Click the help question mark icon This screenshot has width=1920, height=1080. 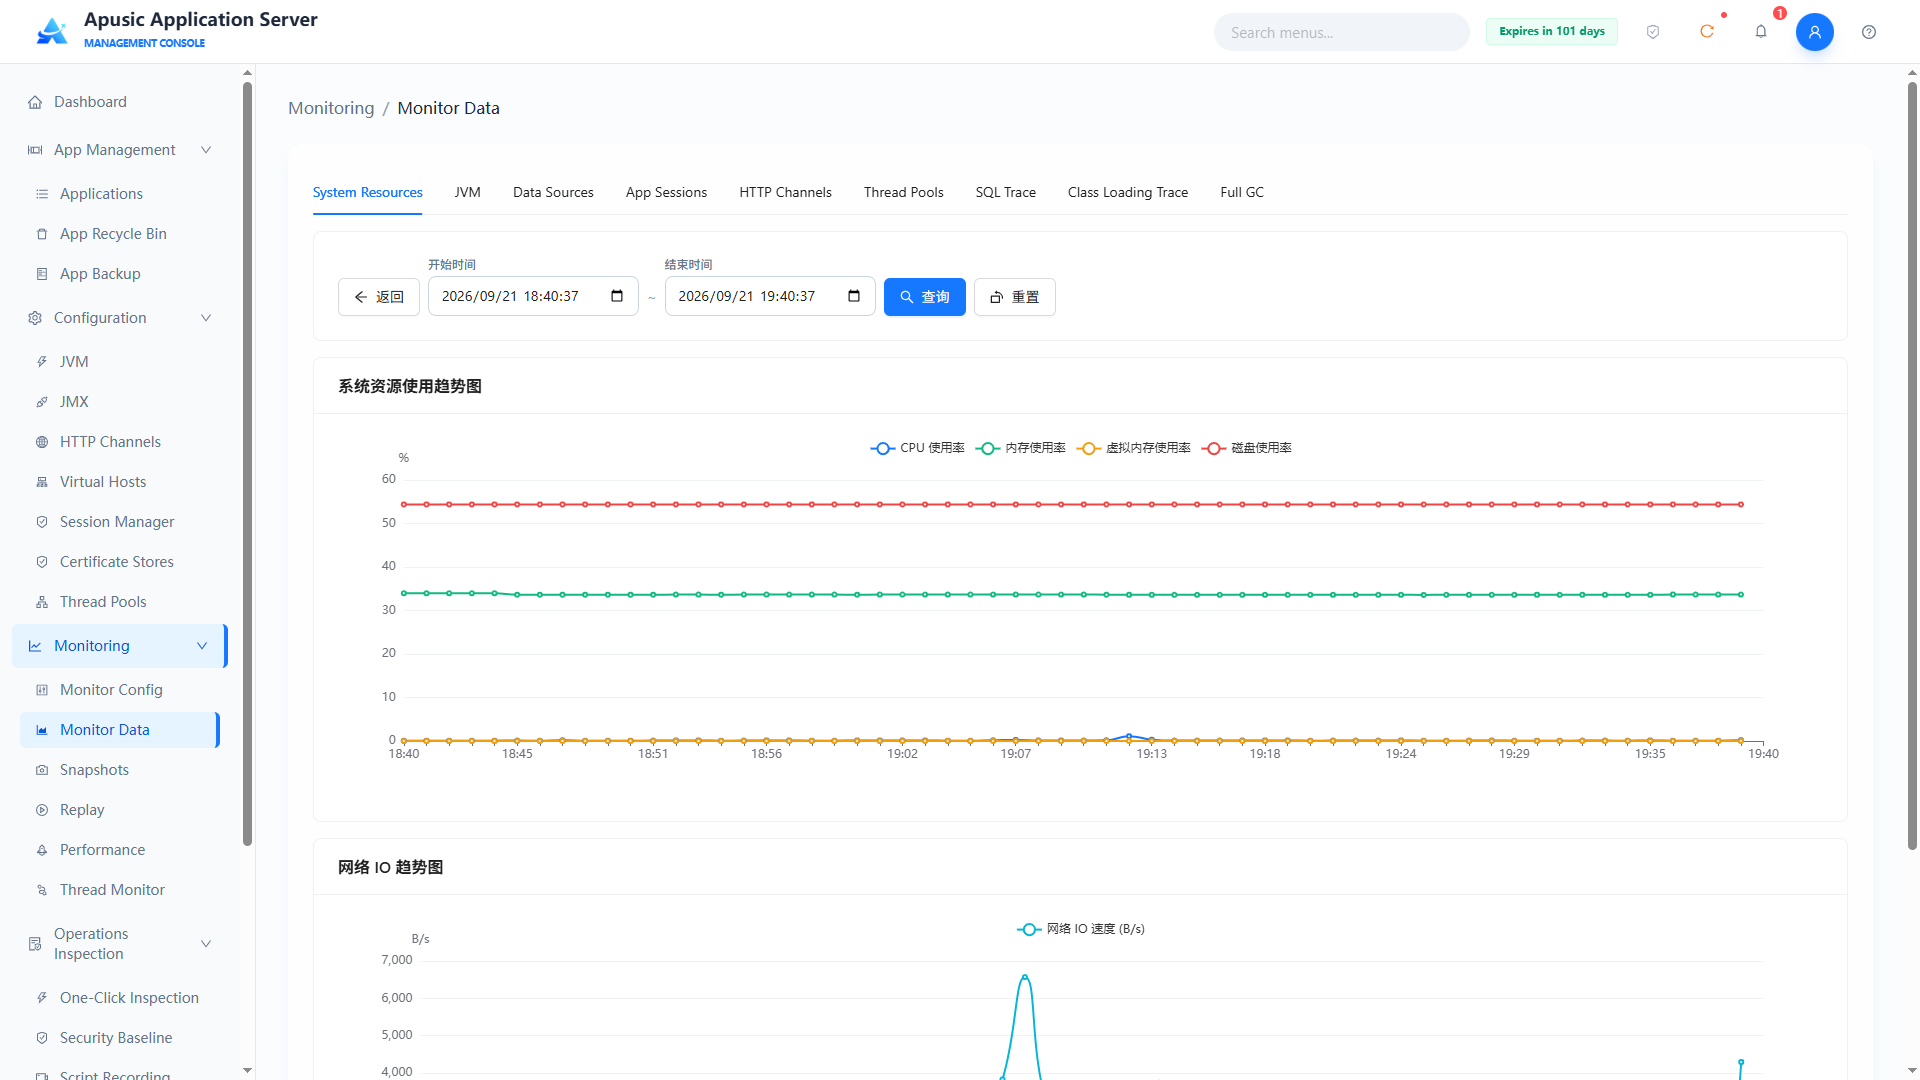(1869, 32)
